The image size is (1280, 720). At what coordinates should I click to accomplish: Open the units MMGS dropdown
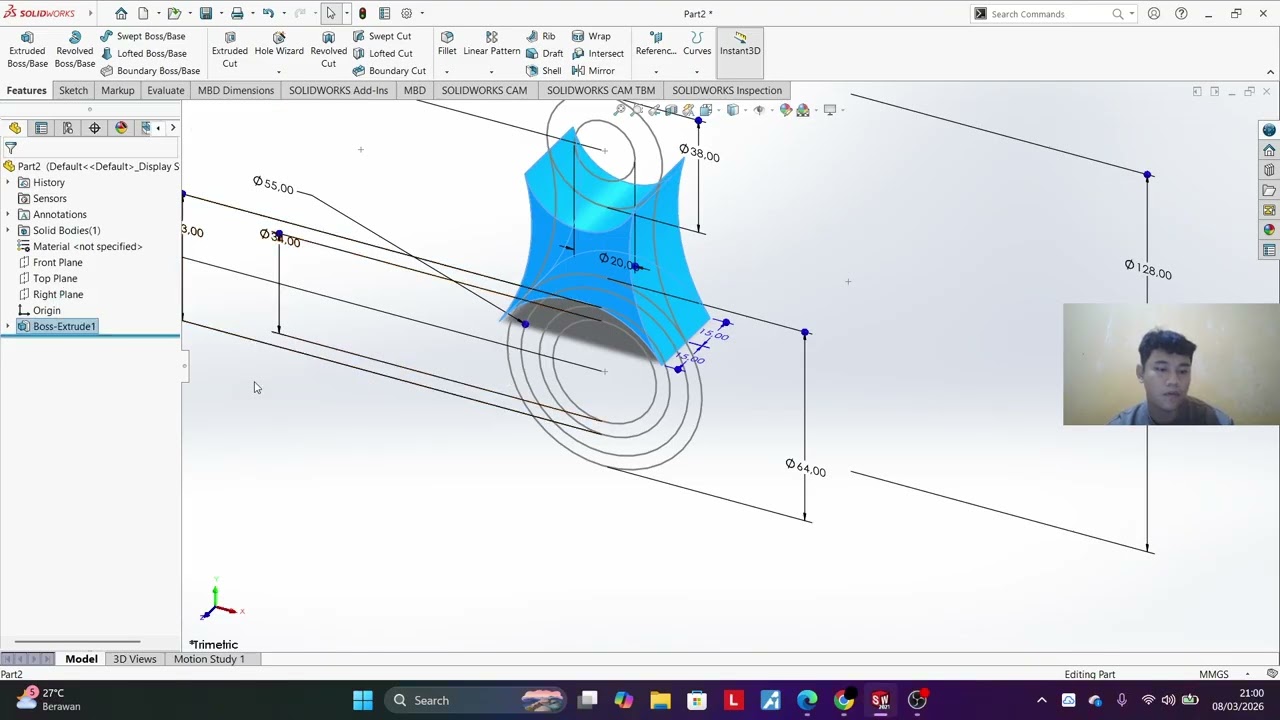1224,675
